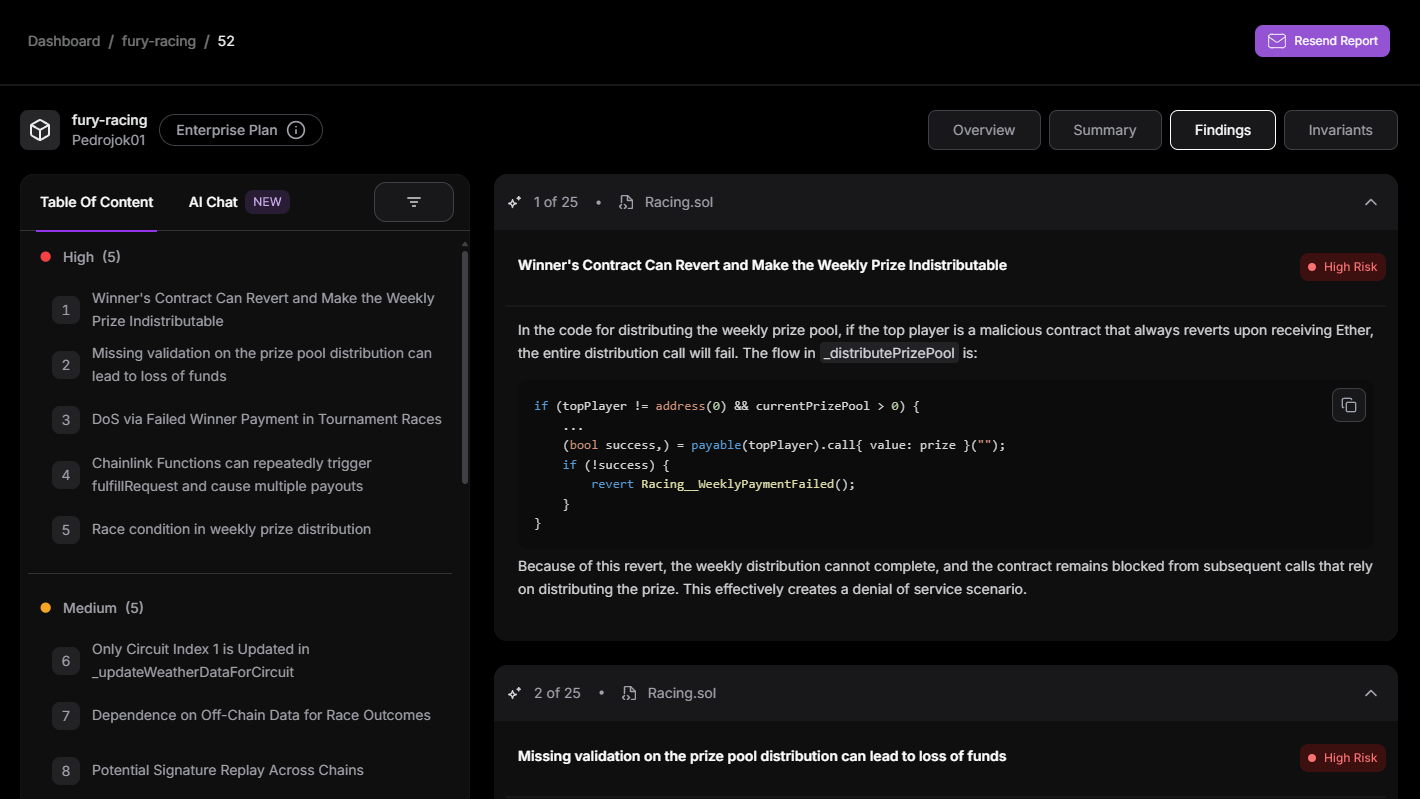This screenshot has height=799, width=1420.
Task: Click the sparkle icon next to 2 of 25
Action: (515, 693)
